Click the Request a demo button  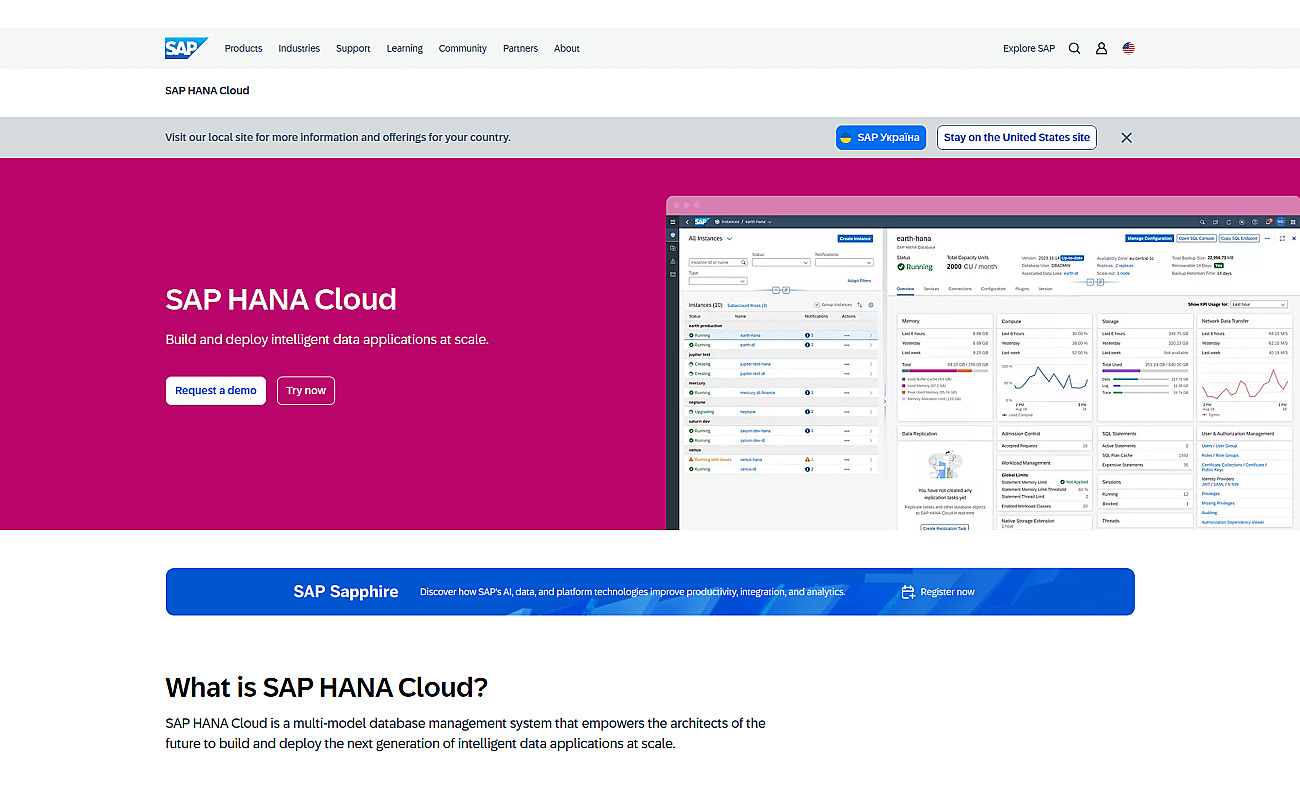coord(216,390)
